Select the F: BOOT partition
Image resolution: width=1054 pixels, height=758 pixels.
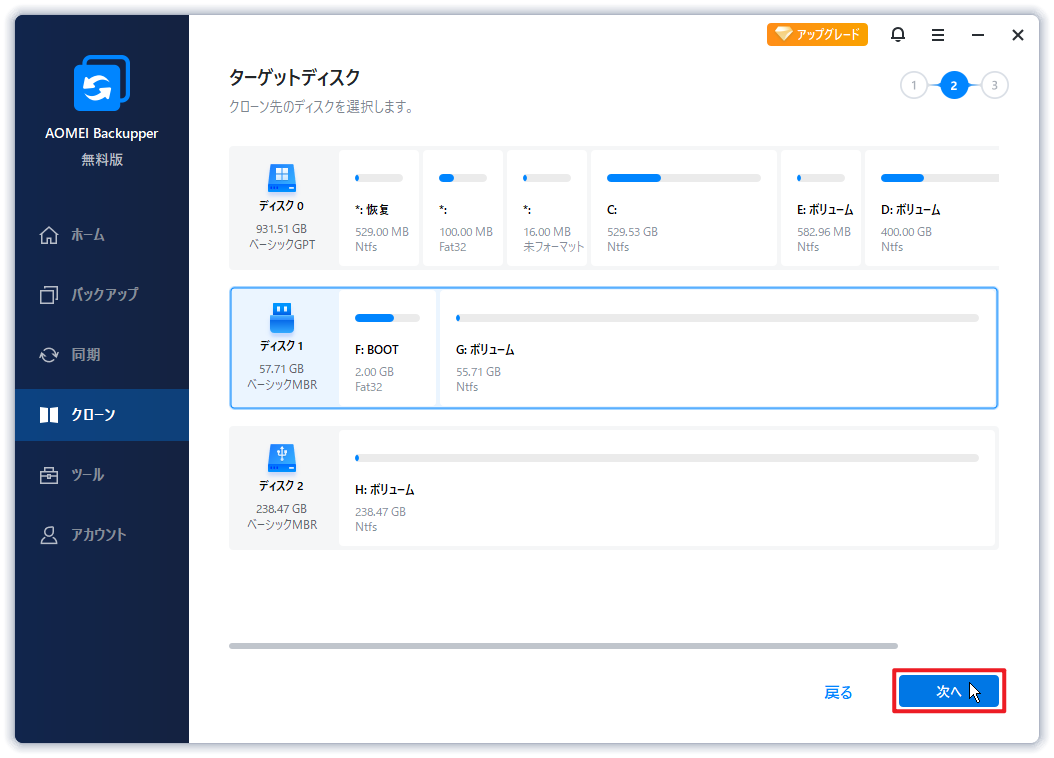click(x=387, y=348)
